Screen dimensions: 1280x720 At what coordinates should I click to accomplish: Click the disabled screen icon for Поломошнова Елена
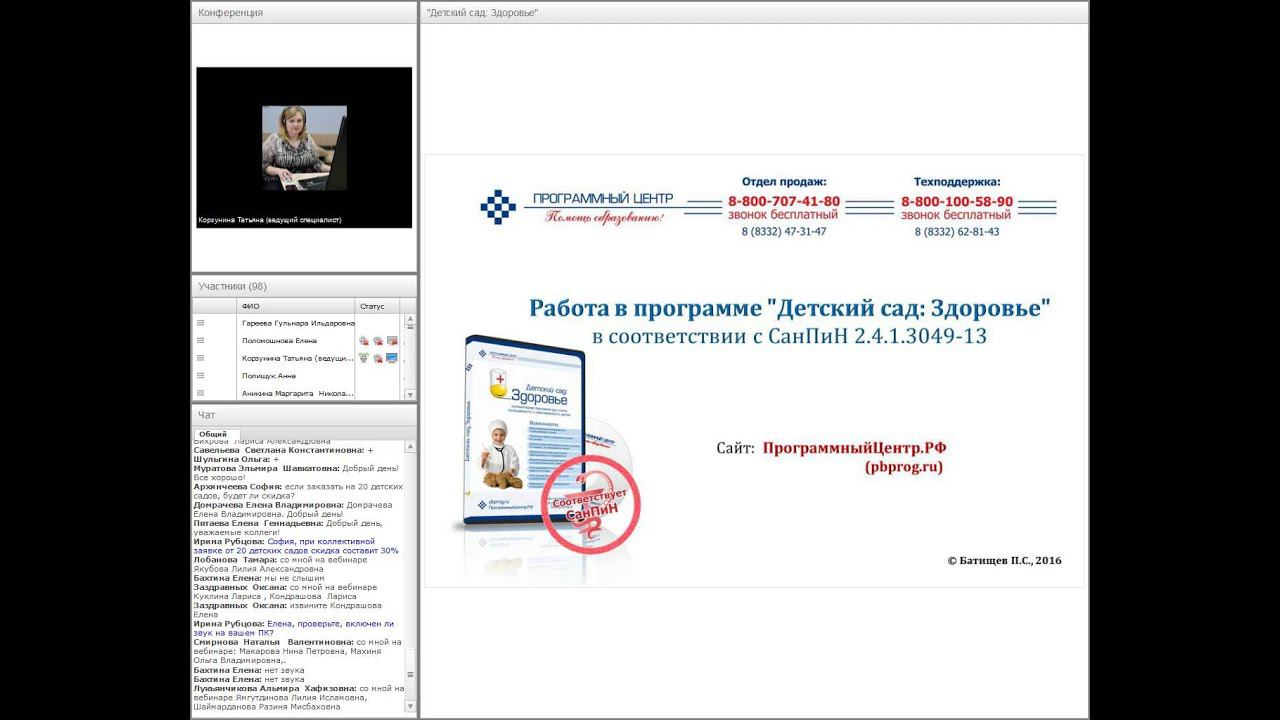point(392,341)
